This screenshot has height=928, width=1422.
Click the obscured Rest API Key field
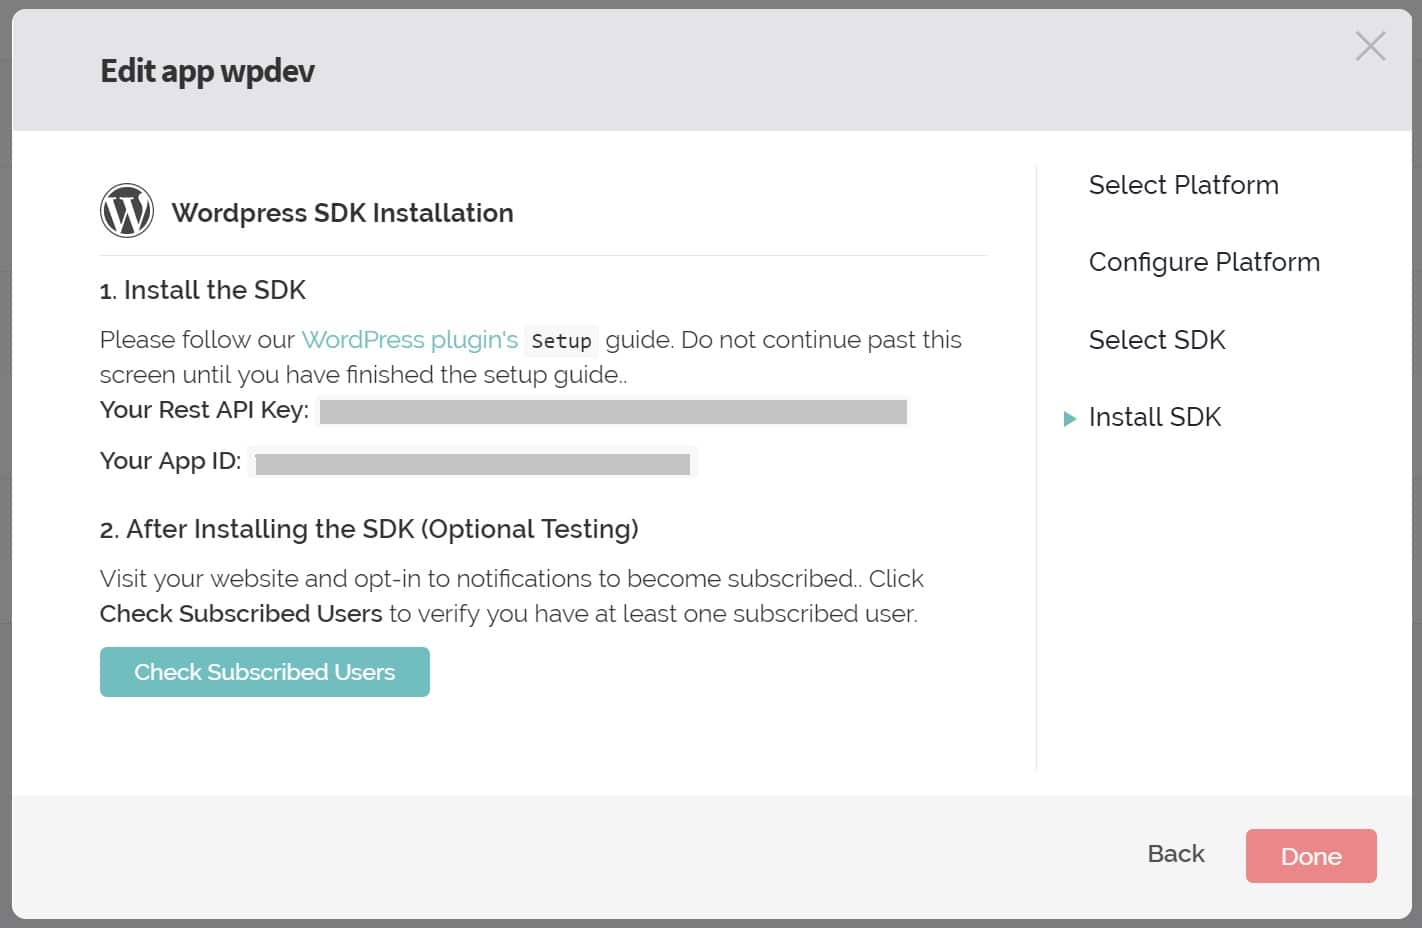(x=612, y=411)
